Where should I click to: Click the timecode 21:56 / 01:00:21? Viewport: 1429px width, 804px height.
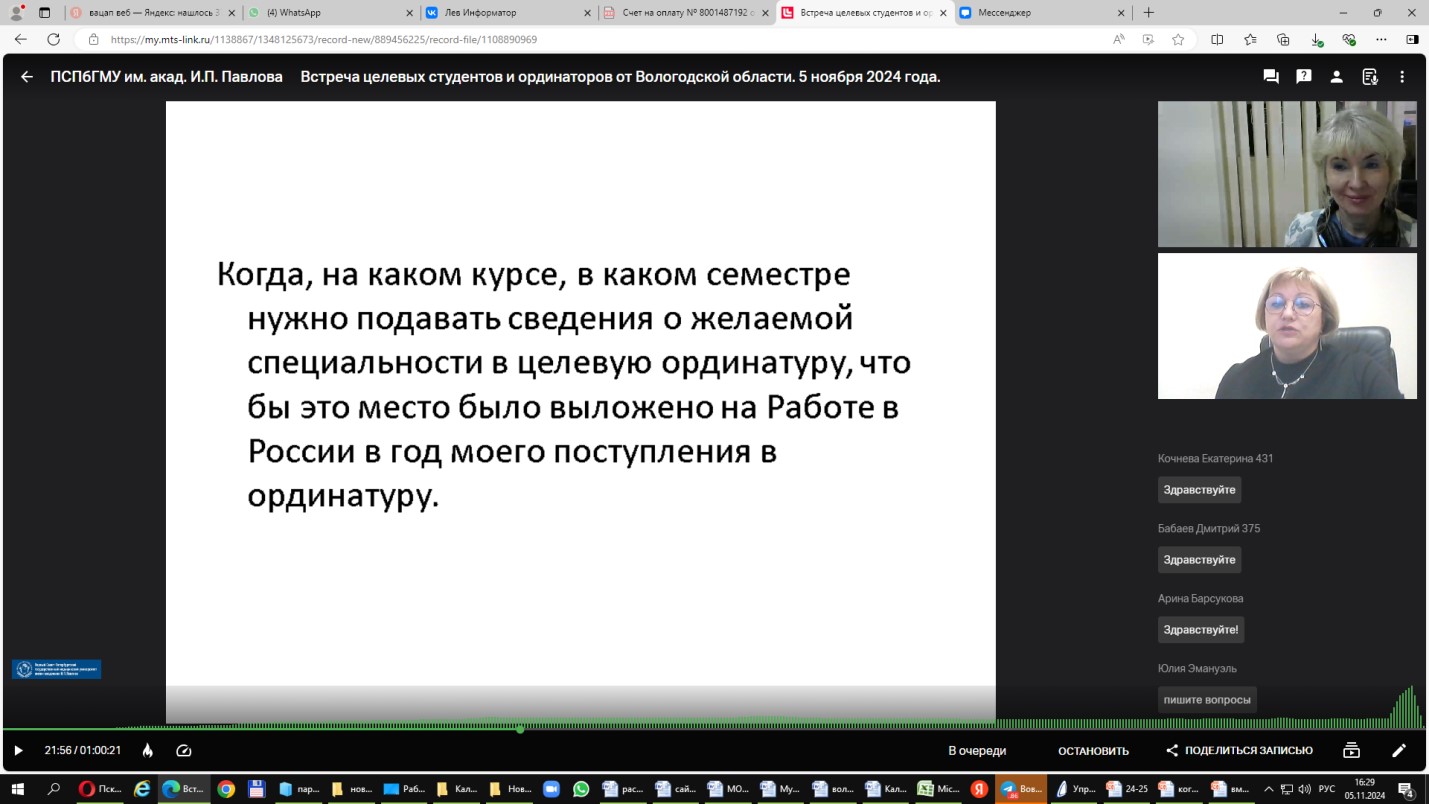(x=82, y=750)
